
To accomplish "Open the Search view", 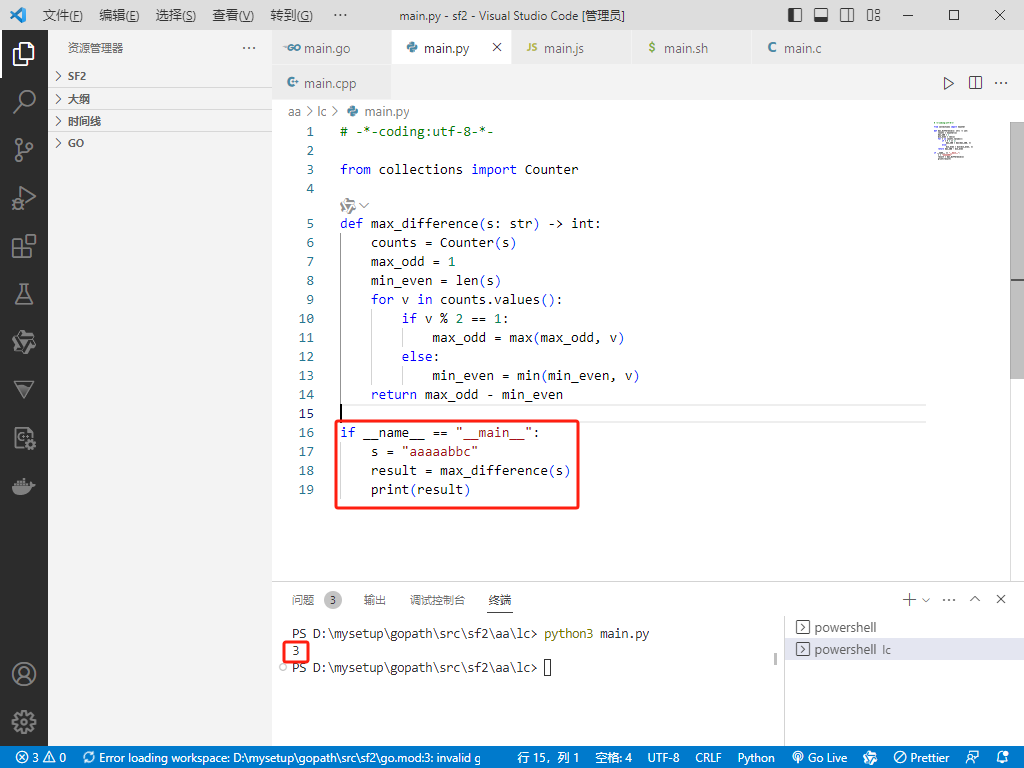I will tap(24, 102).
